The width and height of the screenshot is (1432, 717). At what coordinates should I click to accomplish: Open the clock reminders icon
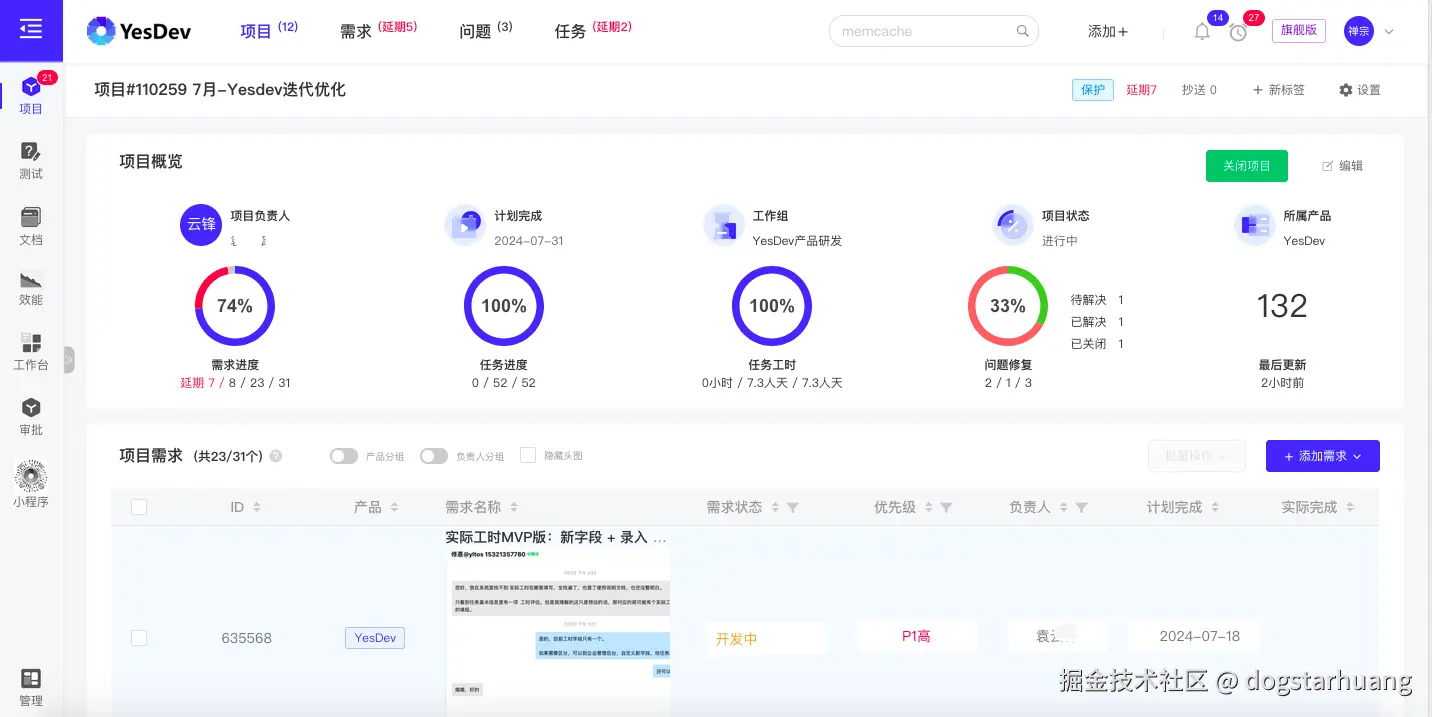[1238, 32]
